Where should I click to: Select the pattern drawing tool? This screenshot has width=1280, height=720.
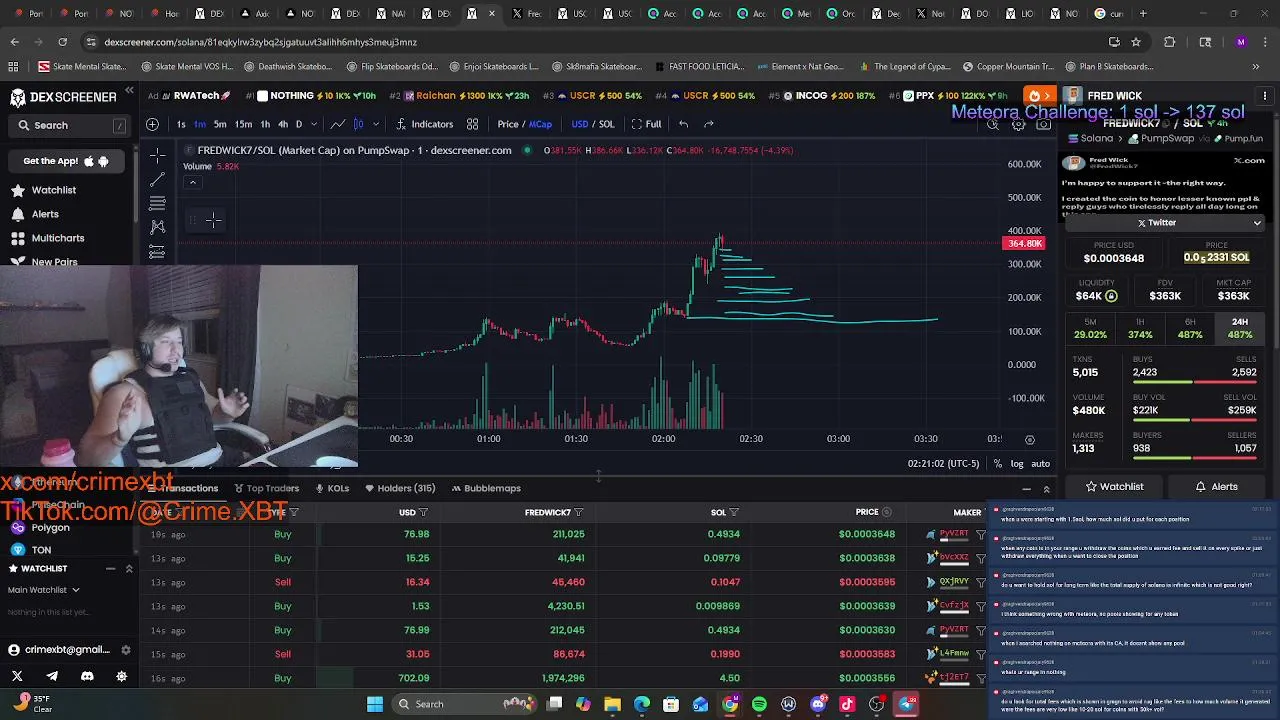[157, 228]
